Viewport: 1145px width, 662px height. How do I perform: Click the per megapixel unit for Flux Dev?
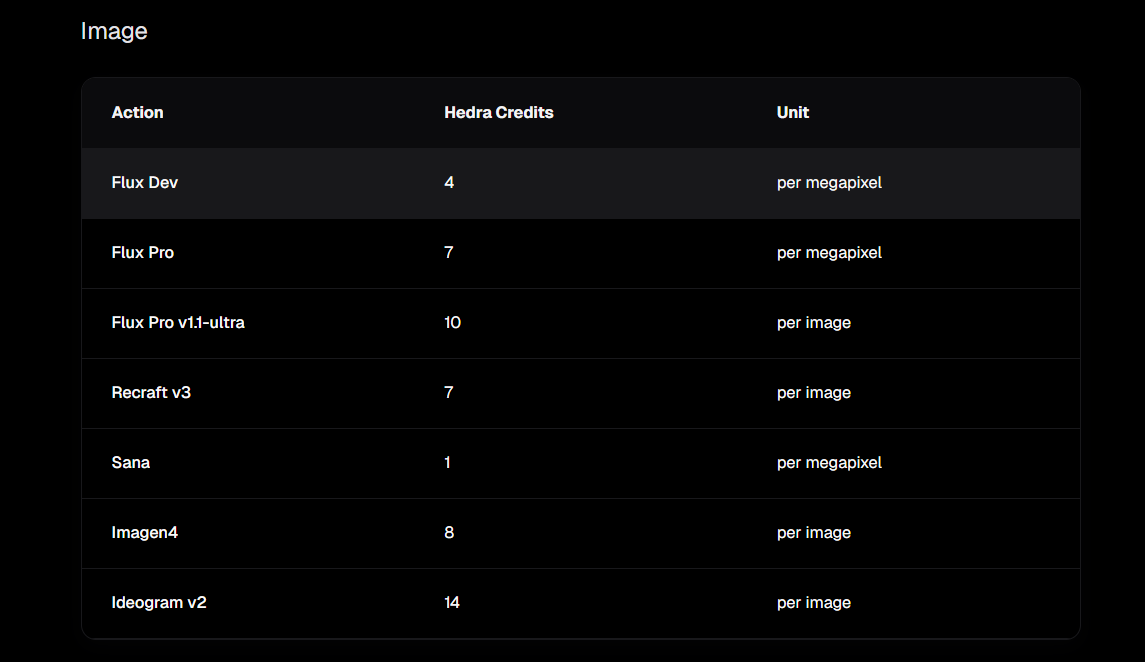click(x=829, y=183)
